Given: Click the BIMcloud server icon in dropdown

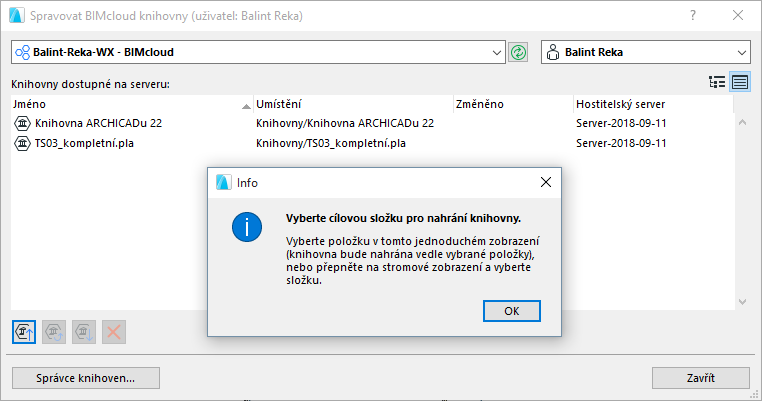Looking at the screenshot, I should [22, 52].
